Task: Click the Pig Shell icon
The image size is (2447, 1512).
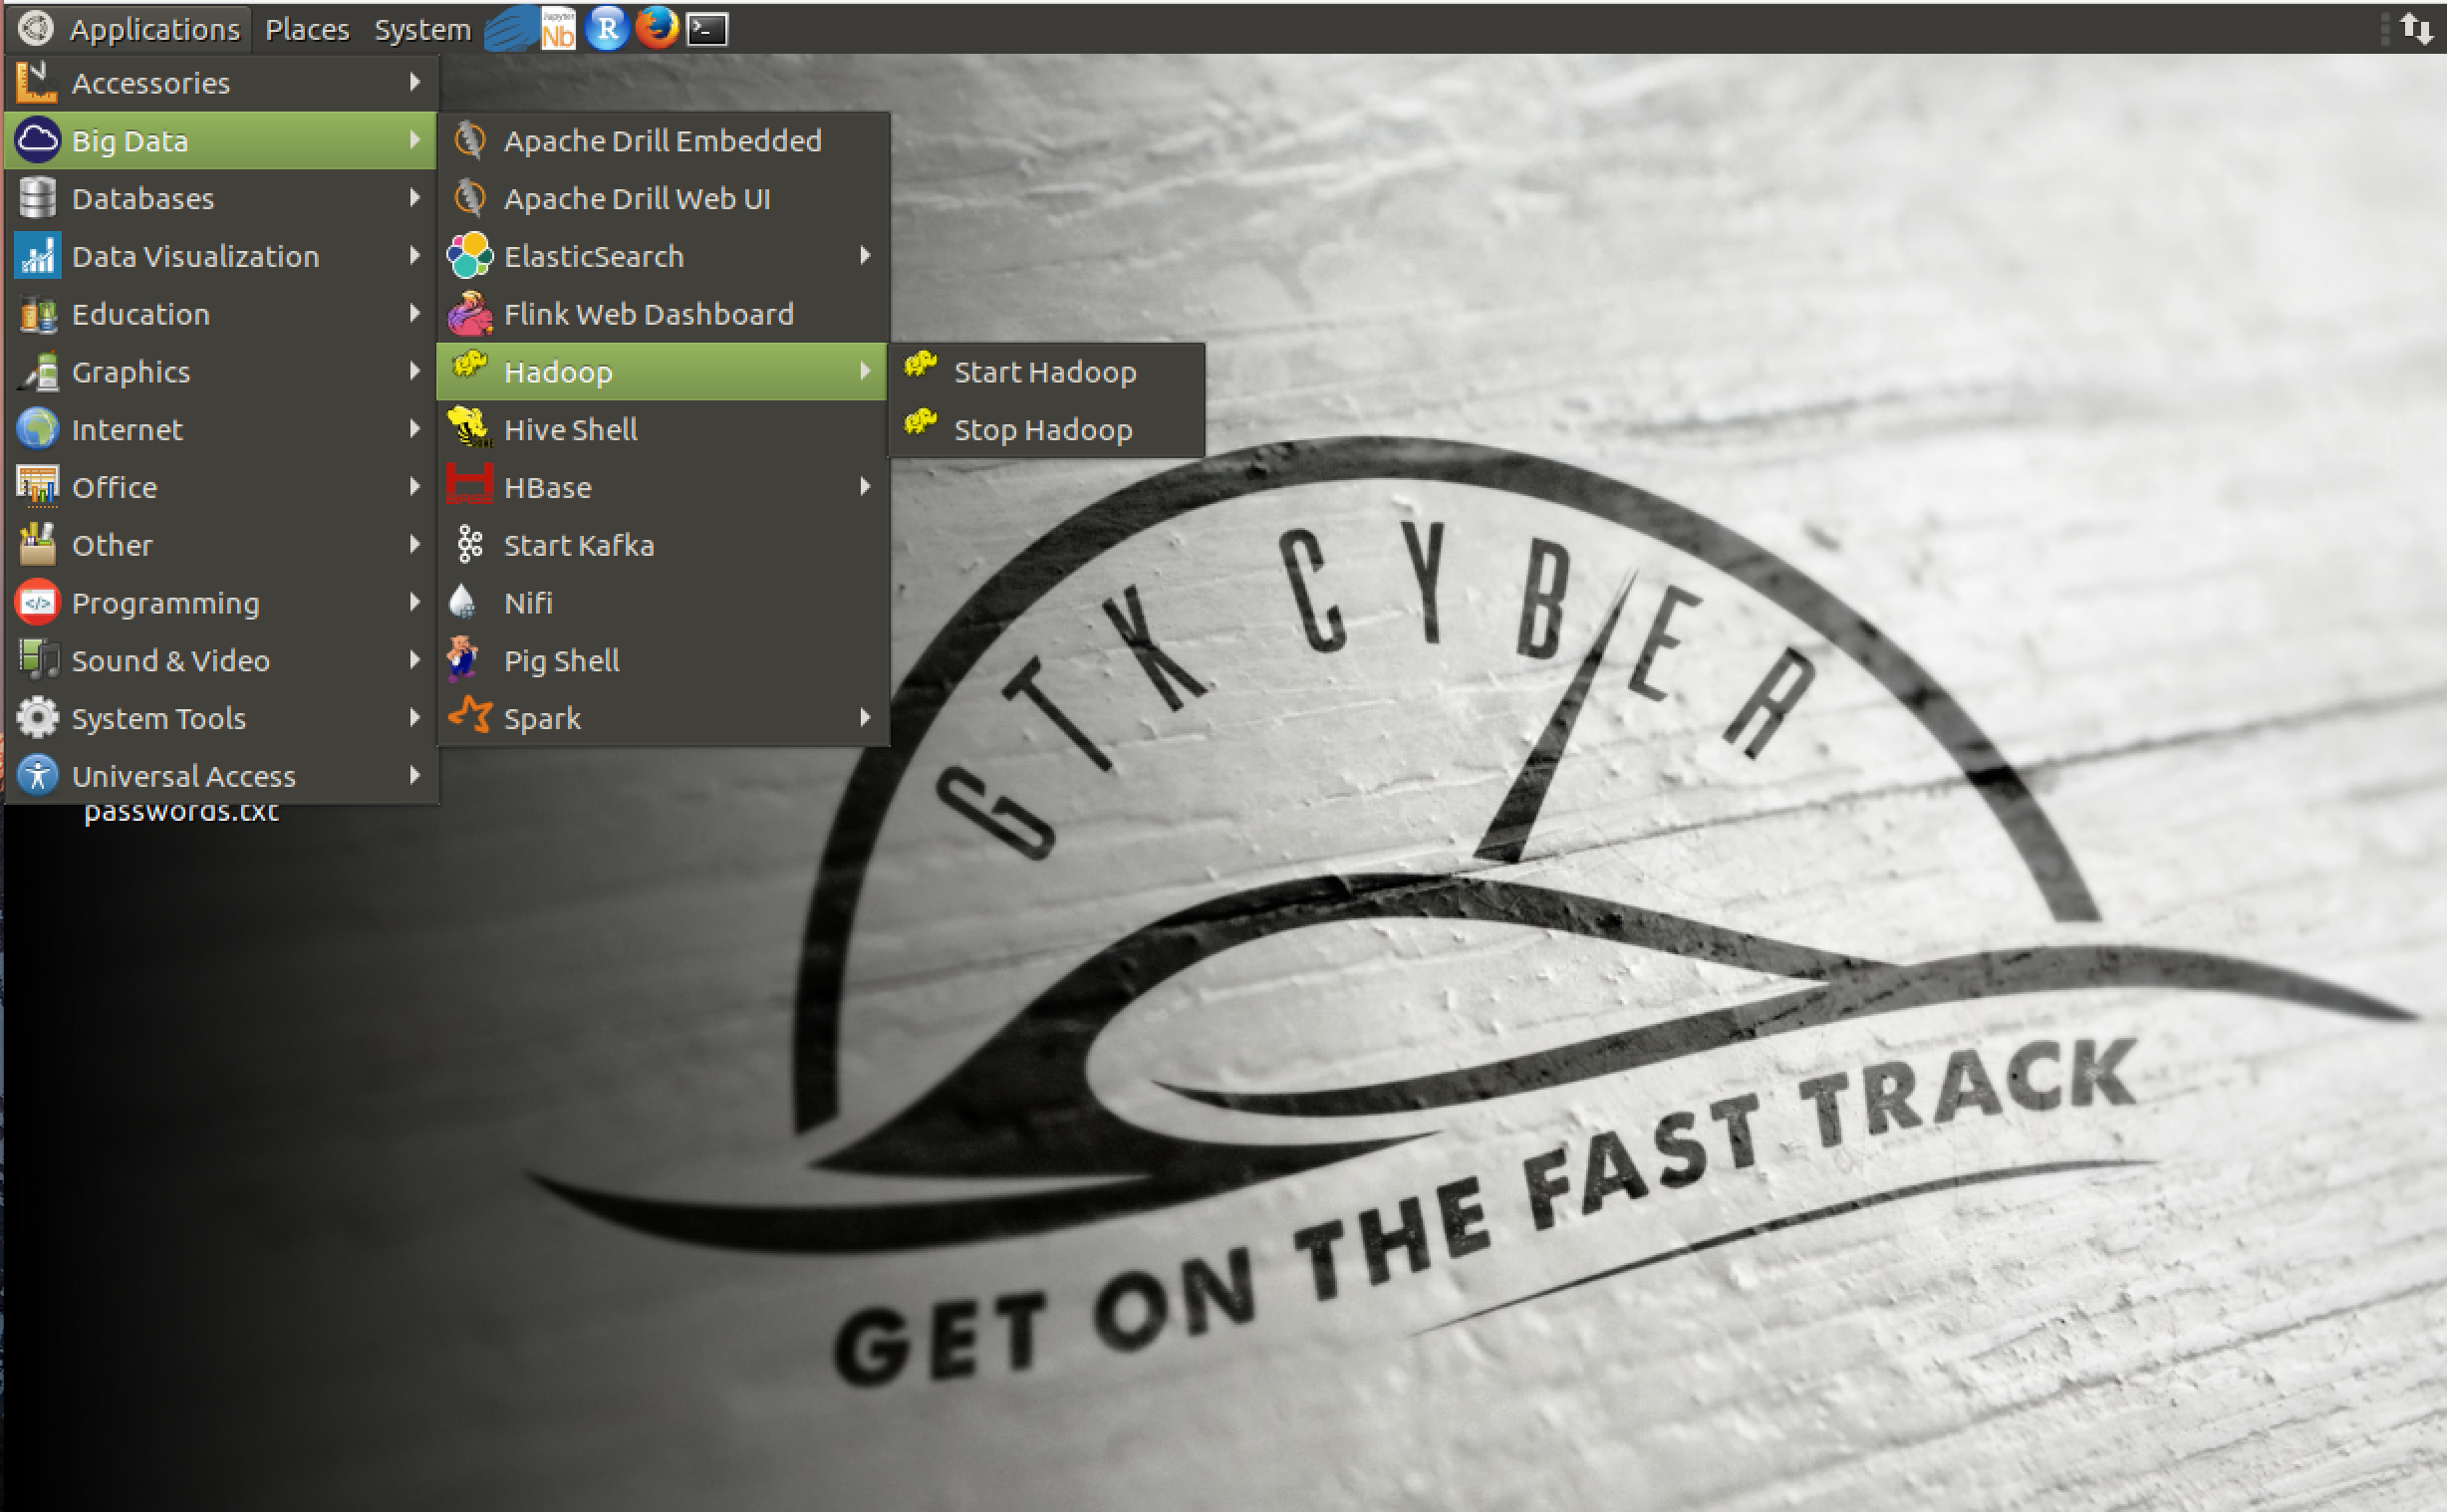Action: tap(463, 660)
